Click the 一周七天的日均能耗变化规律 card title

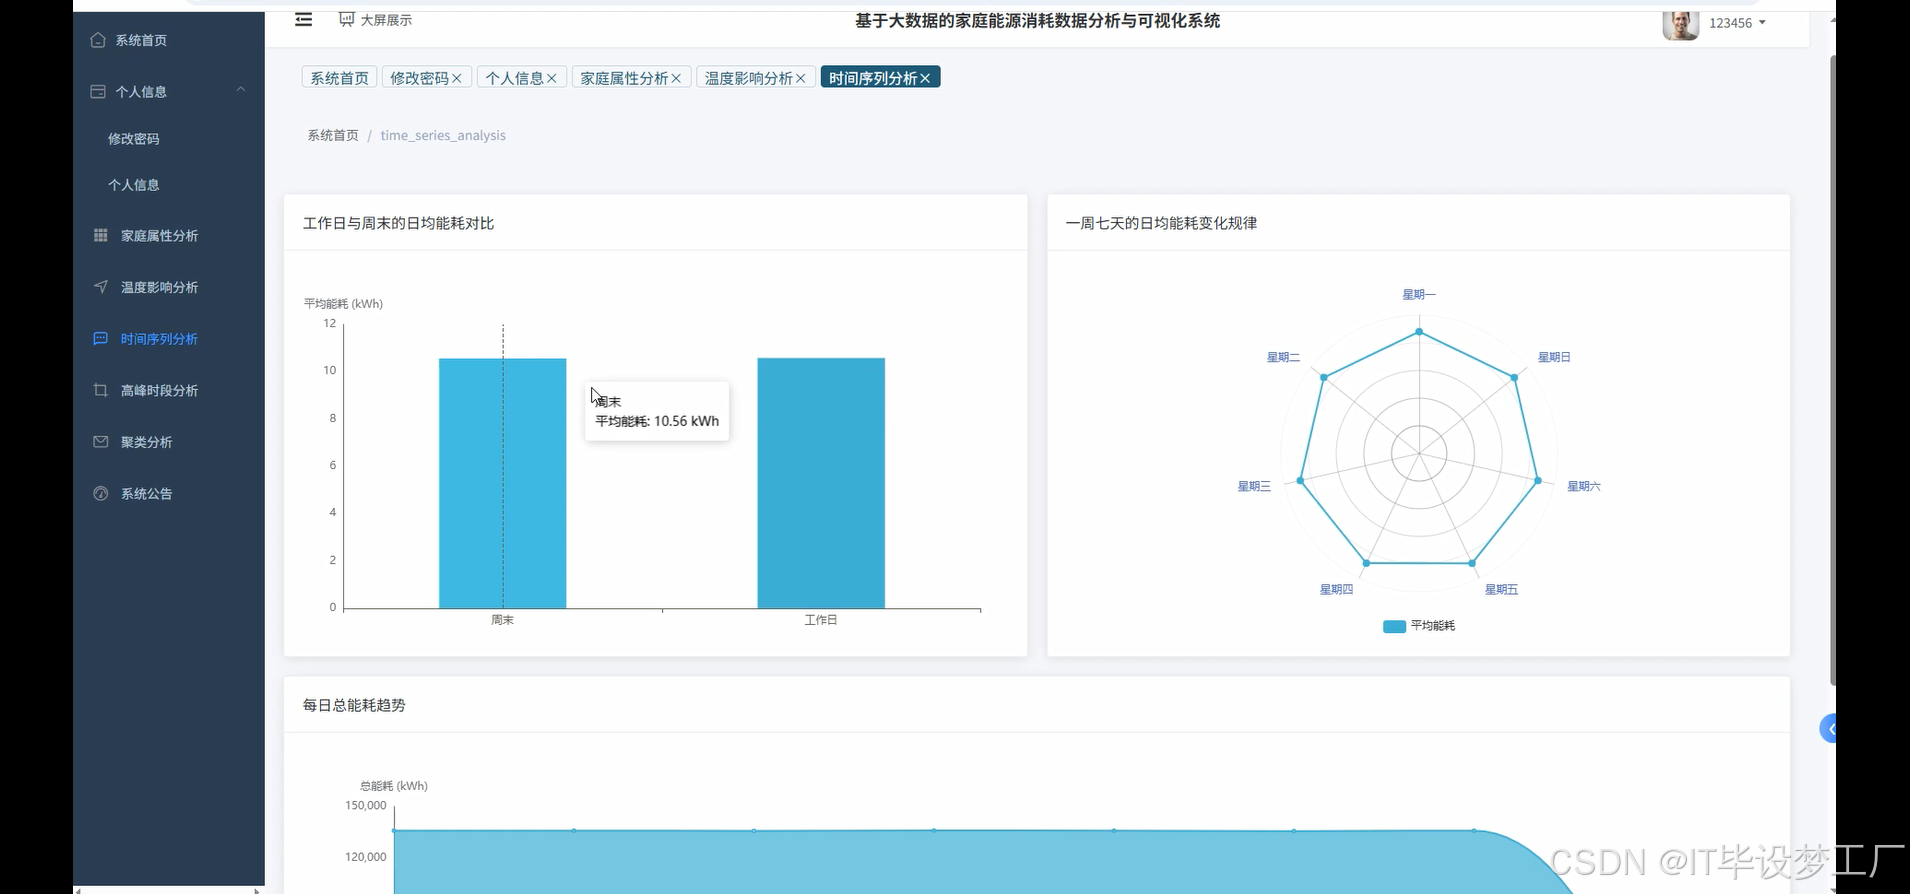pyautogui.click(x=1161, y=223)
